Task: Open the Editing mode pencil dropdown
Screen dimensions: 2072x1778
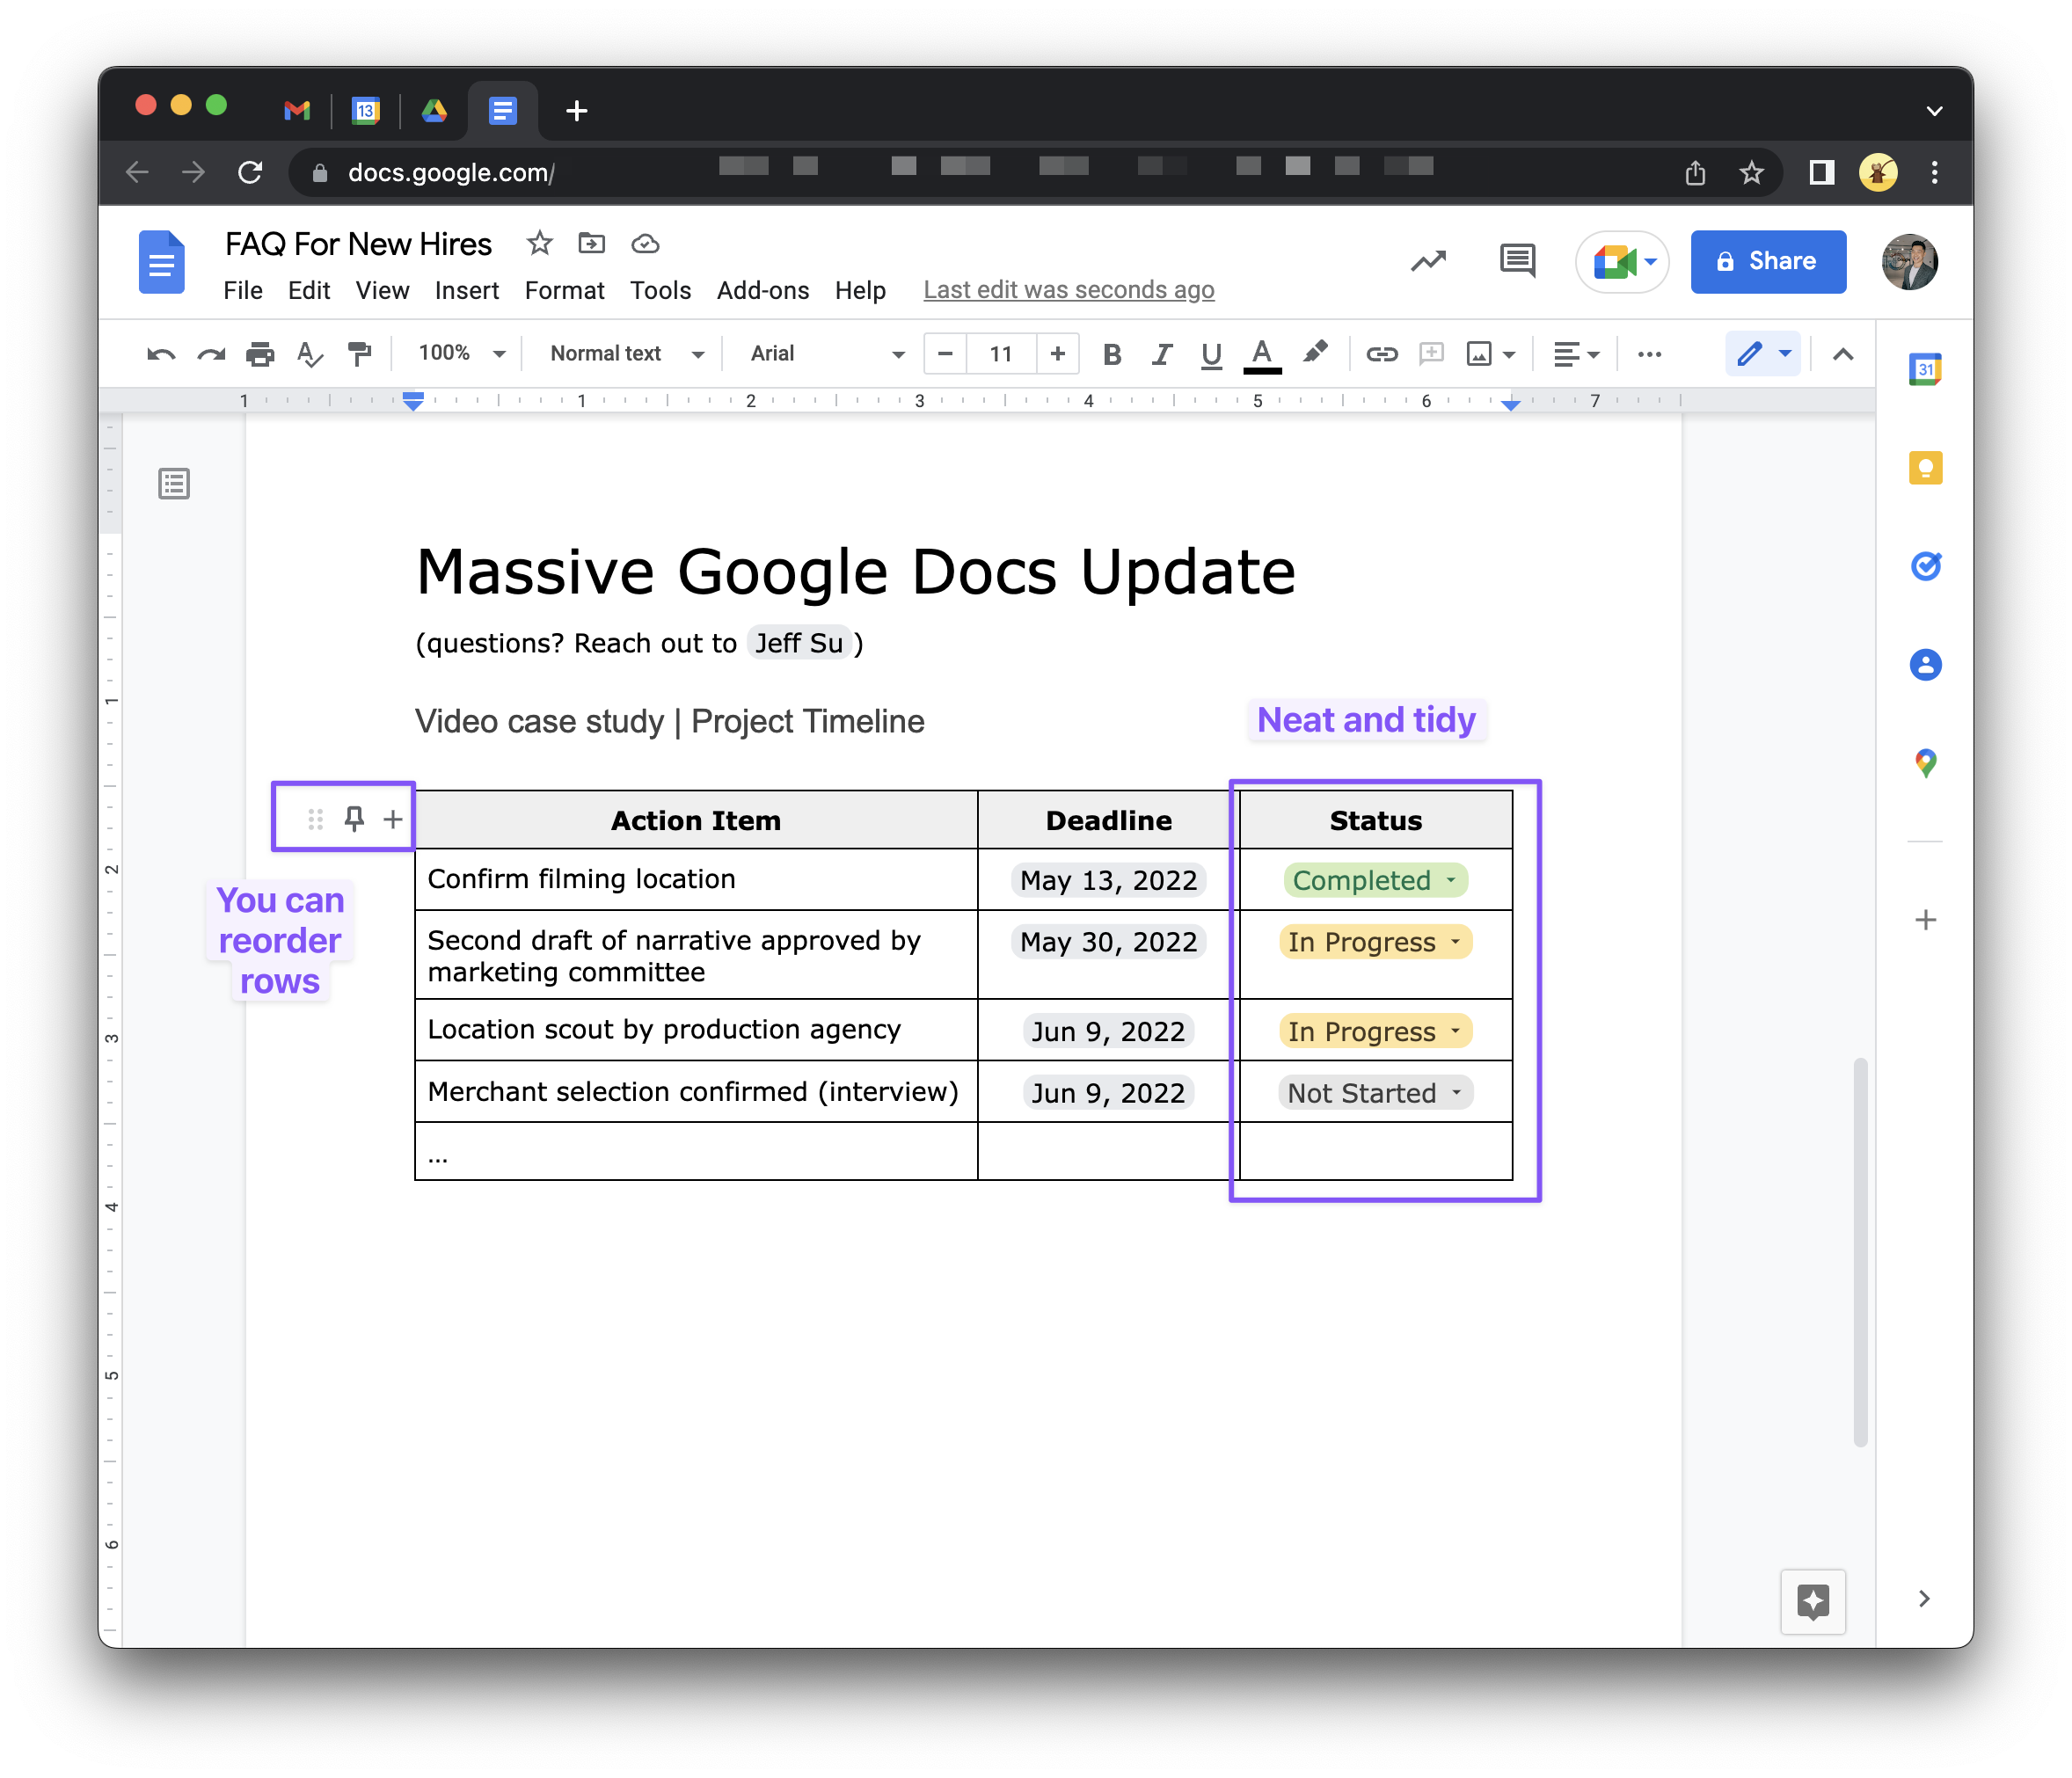Action: click(1762, 354)
